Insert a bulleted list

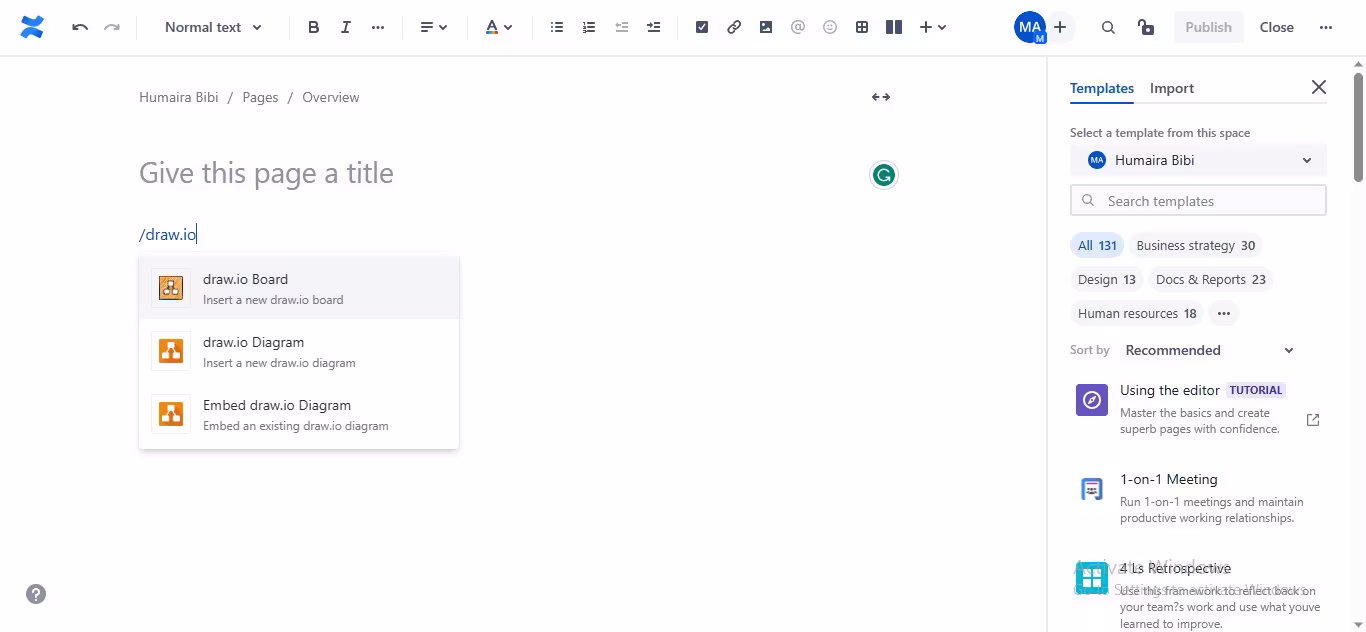557,28
